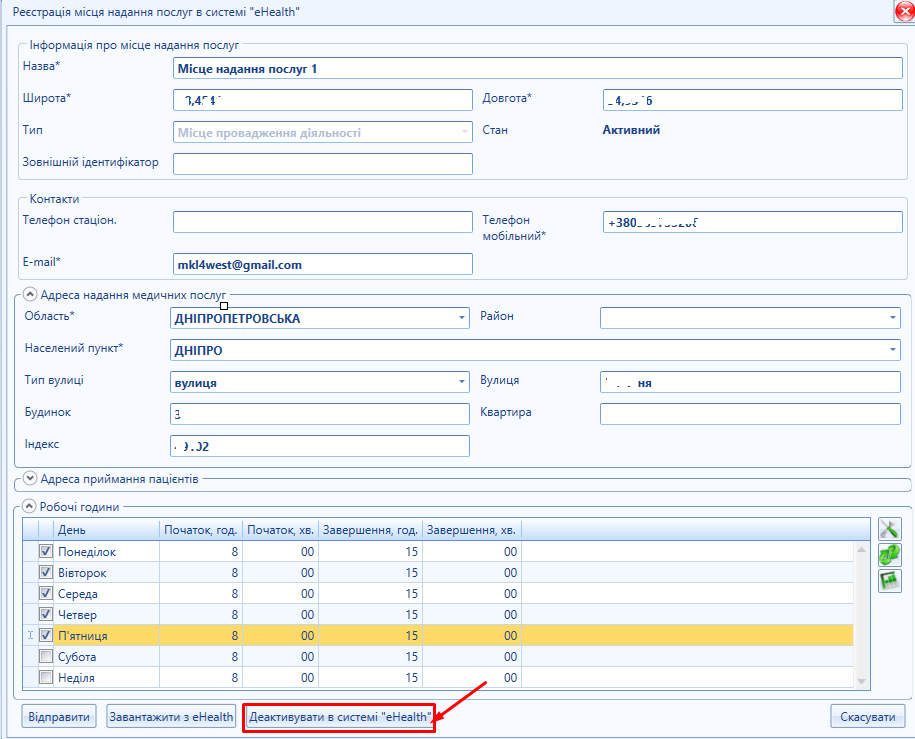Image resolution: width=915 pixels, height=739 pixels.
Task: Click the start minutes cell for Середа
Action: 280,594
